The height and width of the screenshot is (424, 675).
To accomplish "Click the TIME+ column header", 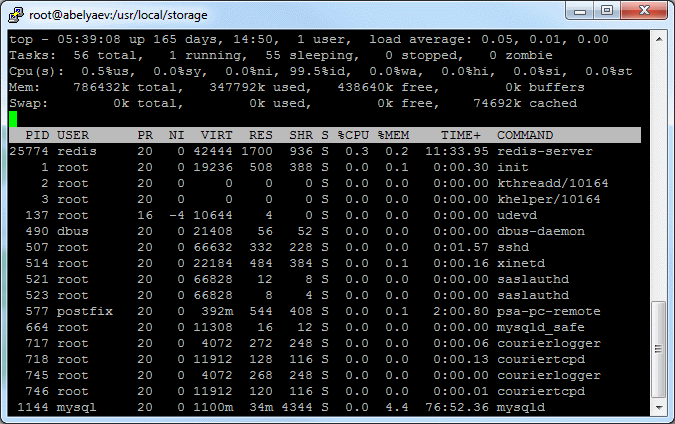I will (x=461, y=135).
